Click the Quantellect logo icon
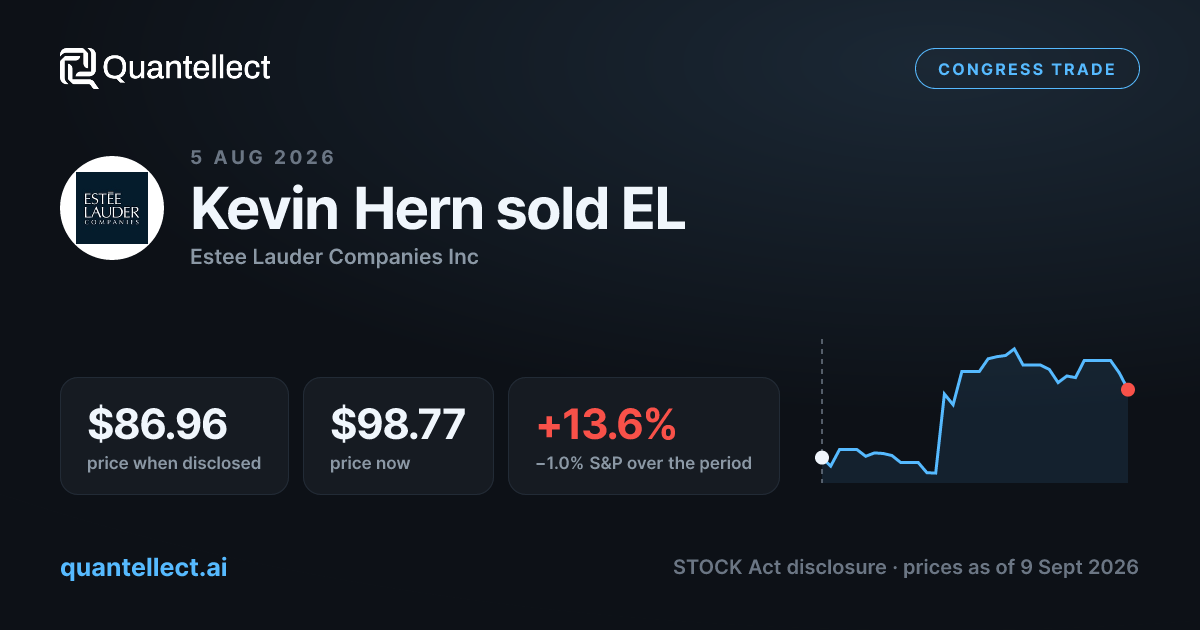Viewport: 1200px width, 630px height. tap(78, 68)
